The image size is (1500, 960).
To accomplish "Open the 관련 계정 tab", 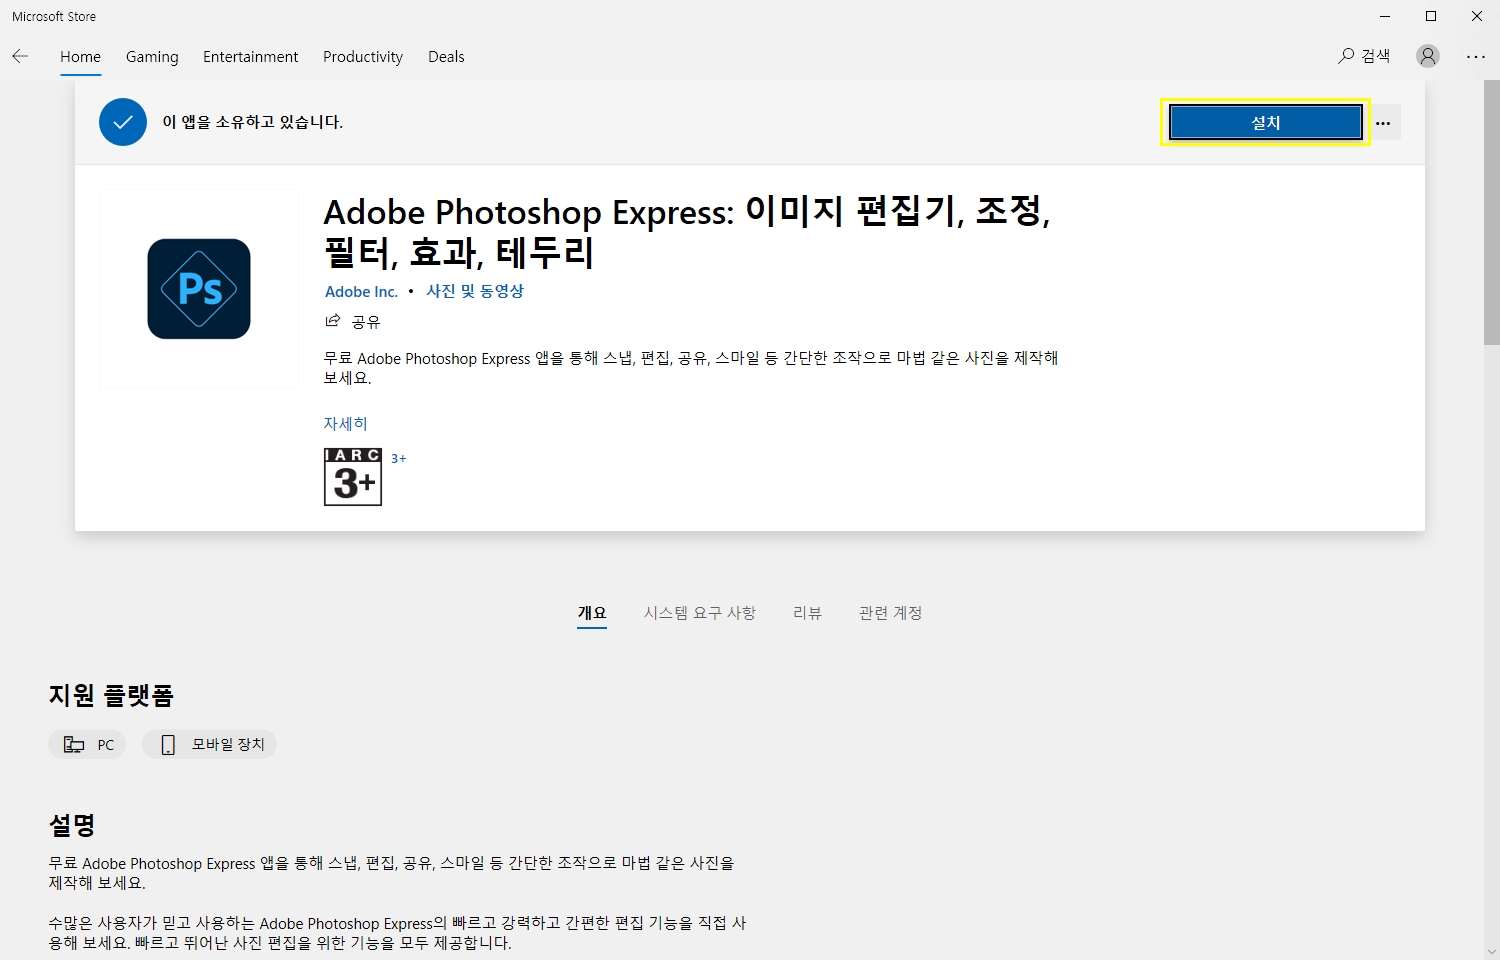I will (x=890, y=613).
